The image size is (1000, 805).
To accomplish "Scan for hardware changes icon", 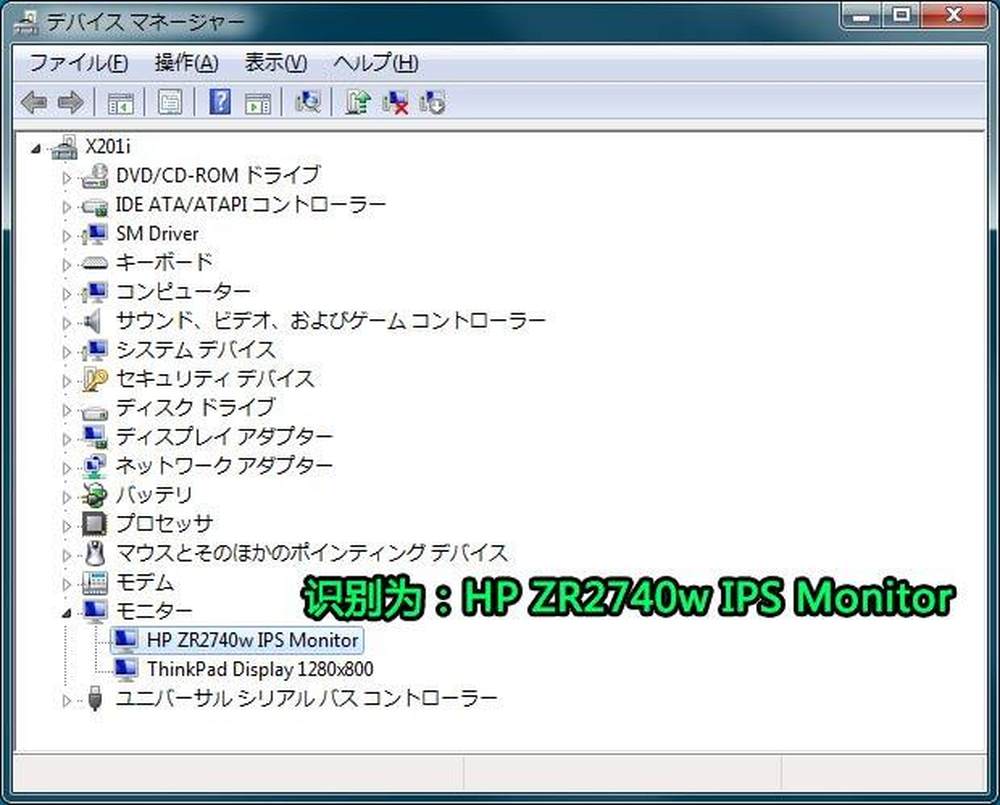I will 308,101.
